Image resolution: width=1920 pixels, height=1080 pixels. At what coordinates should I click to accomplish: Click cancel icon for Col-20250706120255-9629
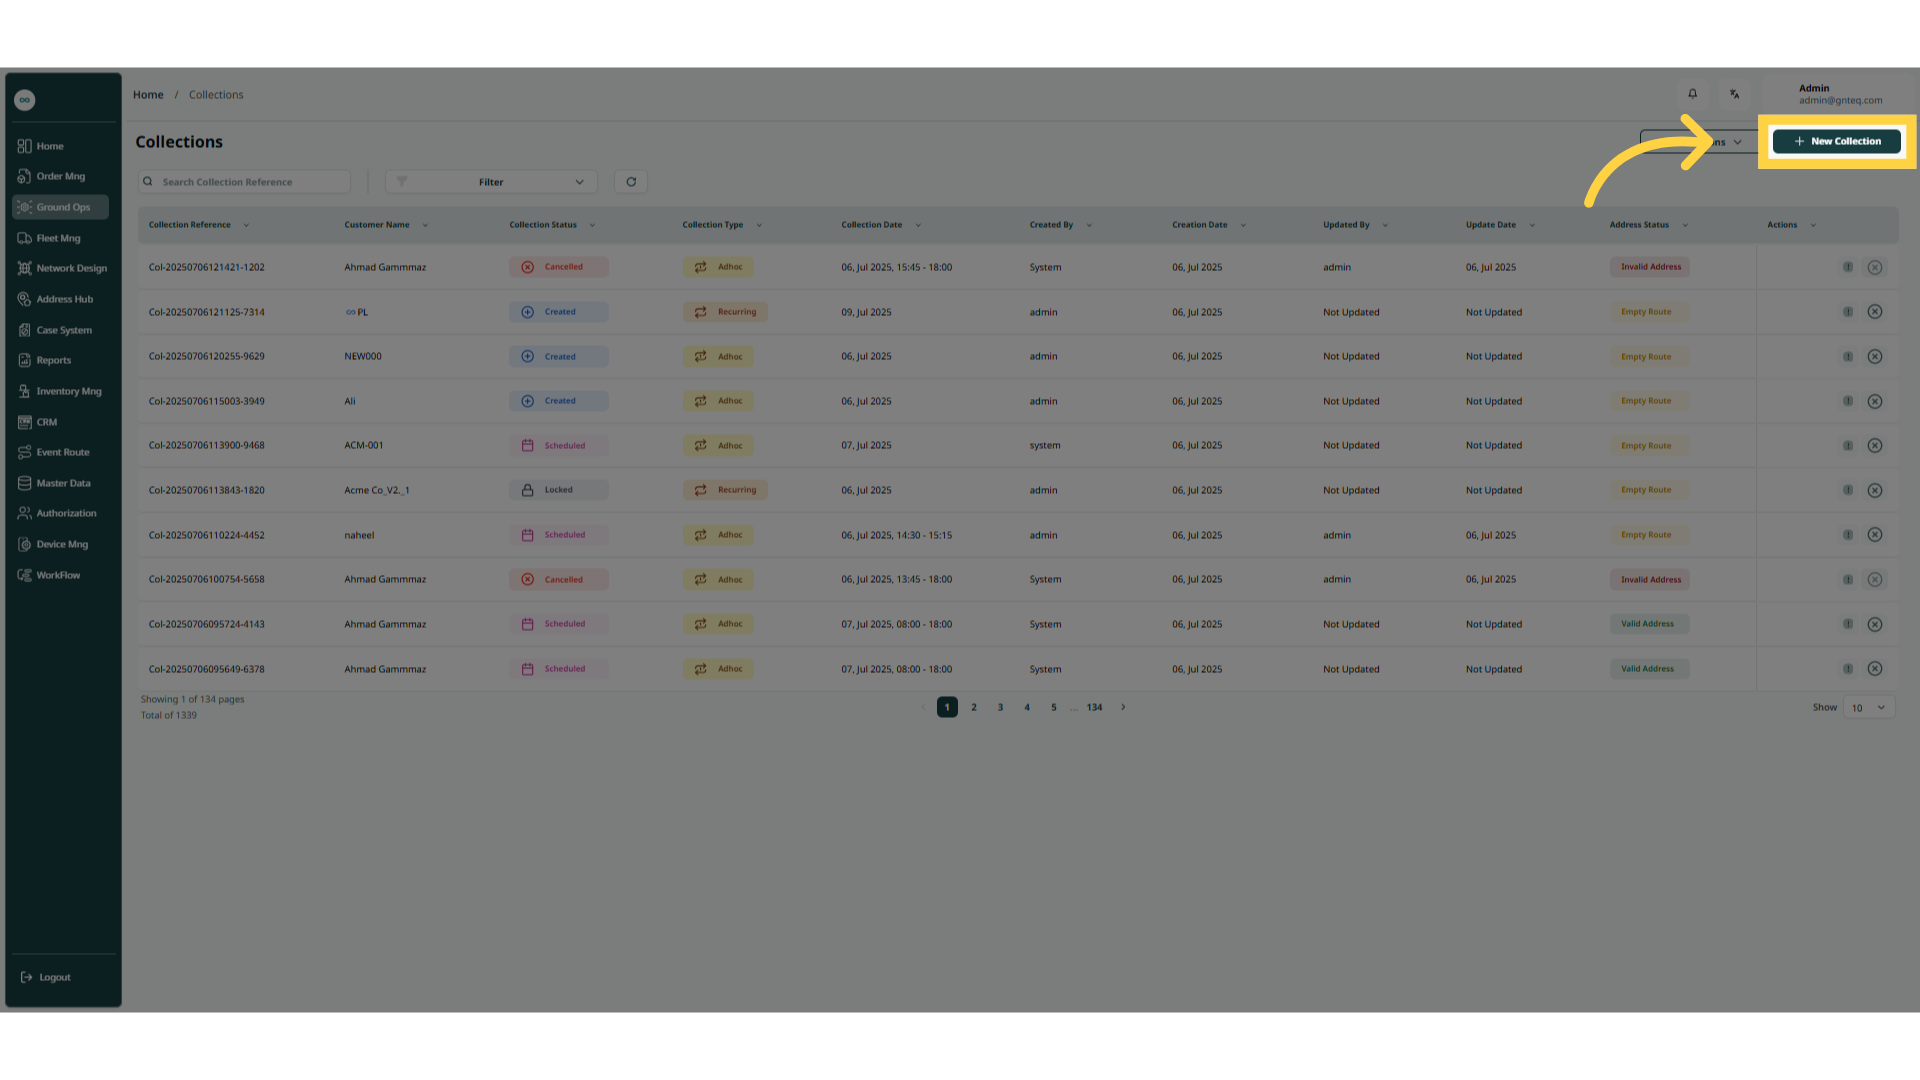(x=1875, y=356)
